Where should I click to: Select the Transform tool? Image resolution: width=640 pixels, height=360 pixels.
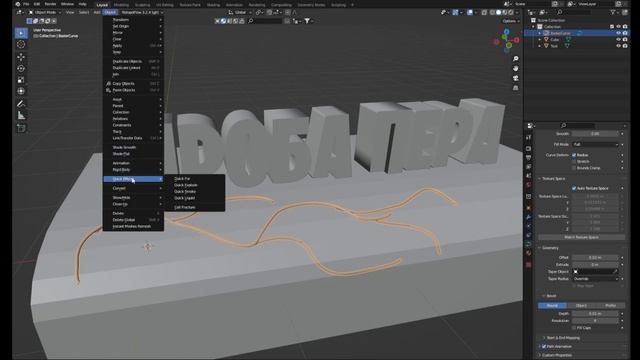click(x=21, y=91)
